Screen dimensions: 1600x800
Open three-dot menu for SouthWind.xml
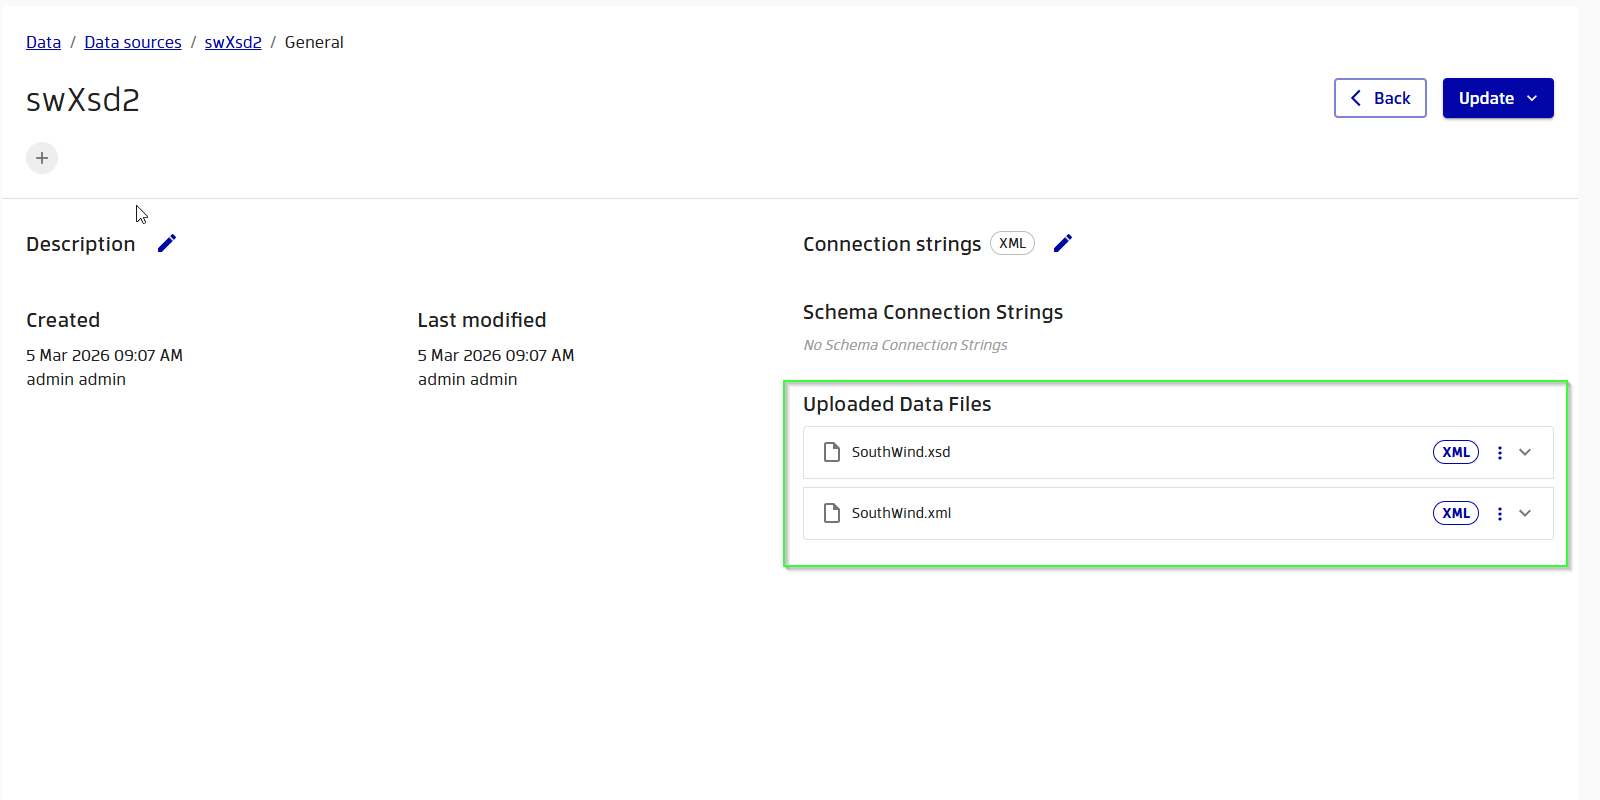coord(1499,514)
